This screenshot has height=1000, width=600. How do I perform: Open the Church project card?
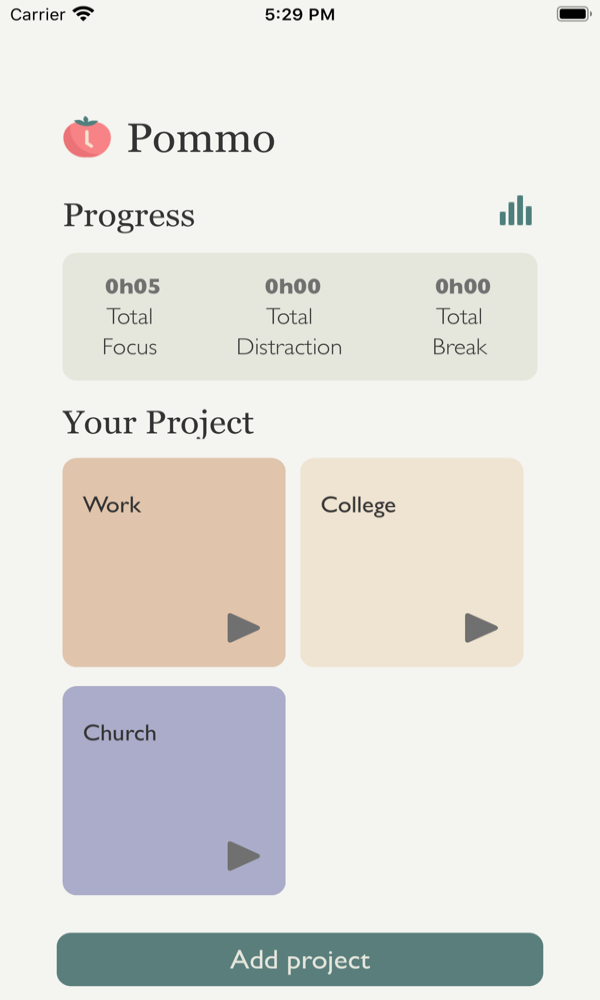(174, 791)
